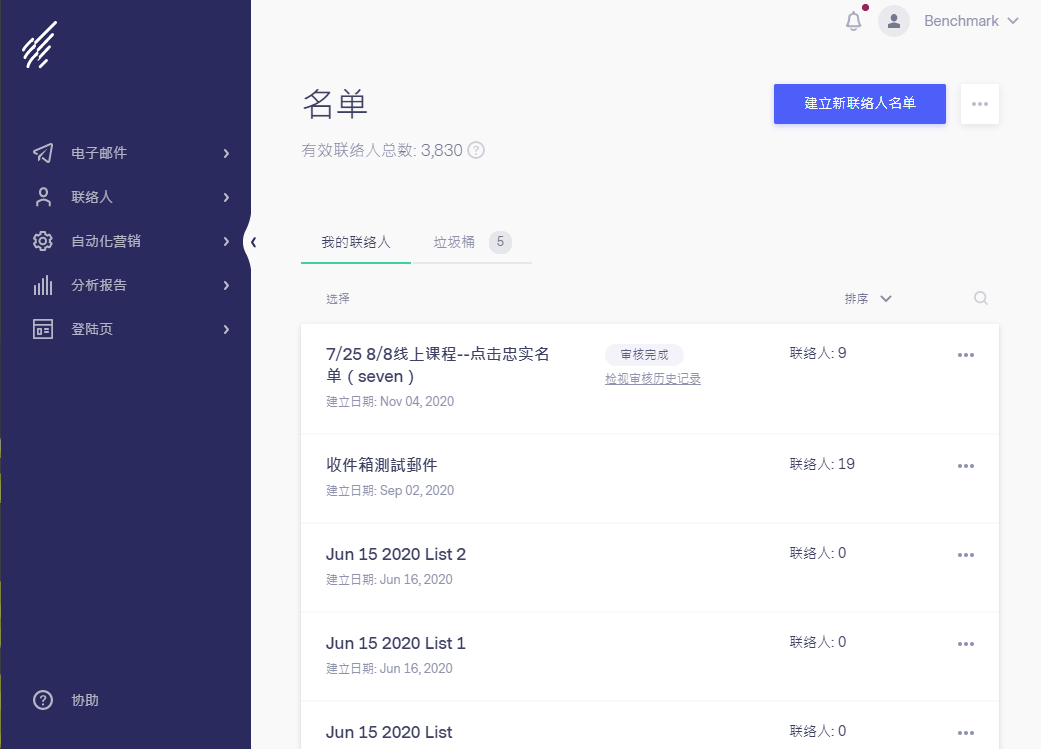This screenshot has width=1041, height=749.
Task: Click the 协助 question mark icon
Action: click(43, 700)
